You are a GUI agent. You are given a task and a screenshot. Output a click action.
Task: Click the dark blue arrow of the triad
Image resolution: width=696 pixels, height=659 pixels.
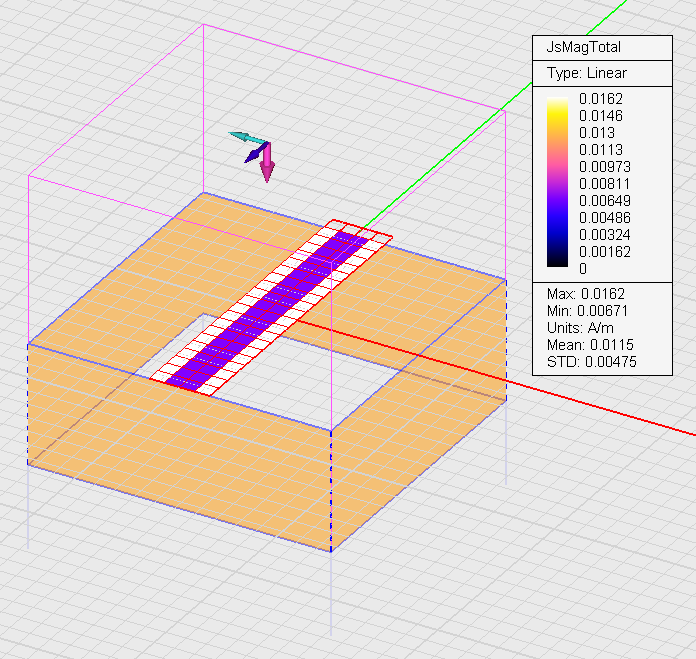[x=253, y=155]
